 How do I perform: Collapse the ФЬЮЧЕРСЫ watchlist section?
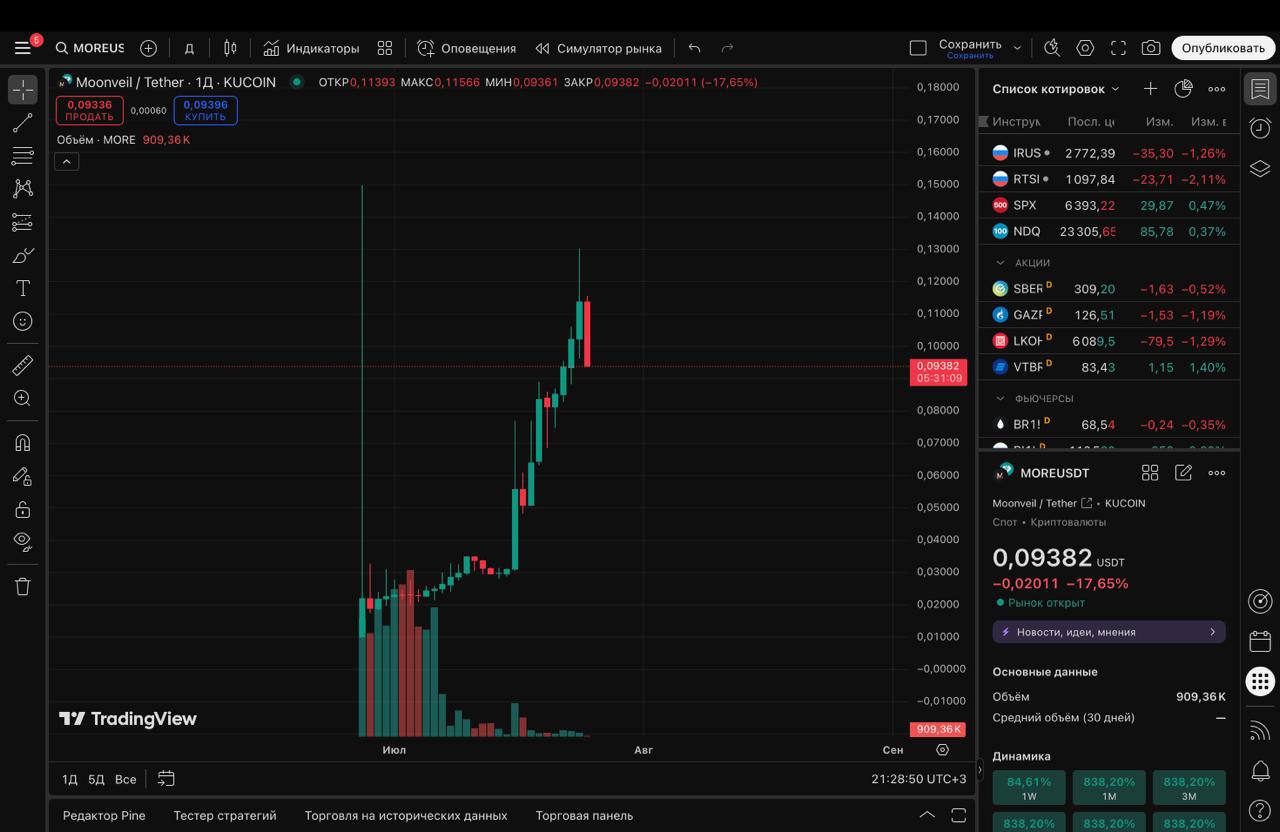(1001, 399)
